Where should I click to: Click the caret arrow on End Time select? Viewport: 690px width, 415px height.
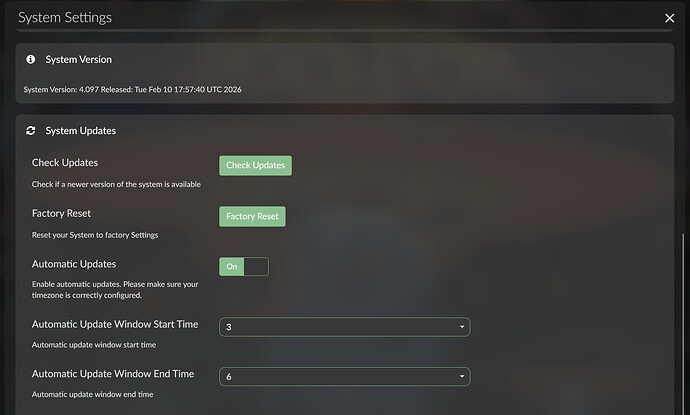(x=461, y=376)
